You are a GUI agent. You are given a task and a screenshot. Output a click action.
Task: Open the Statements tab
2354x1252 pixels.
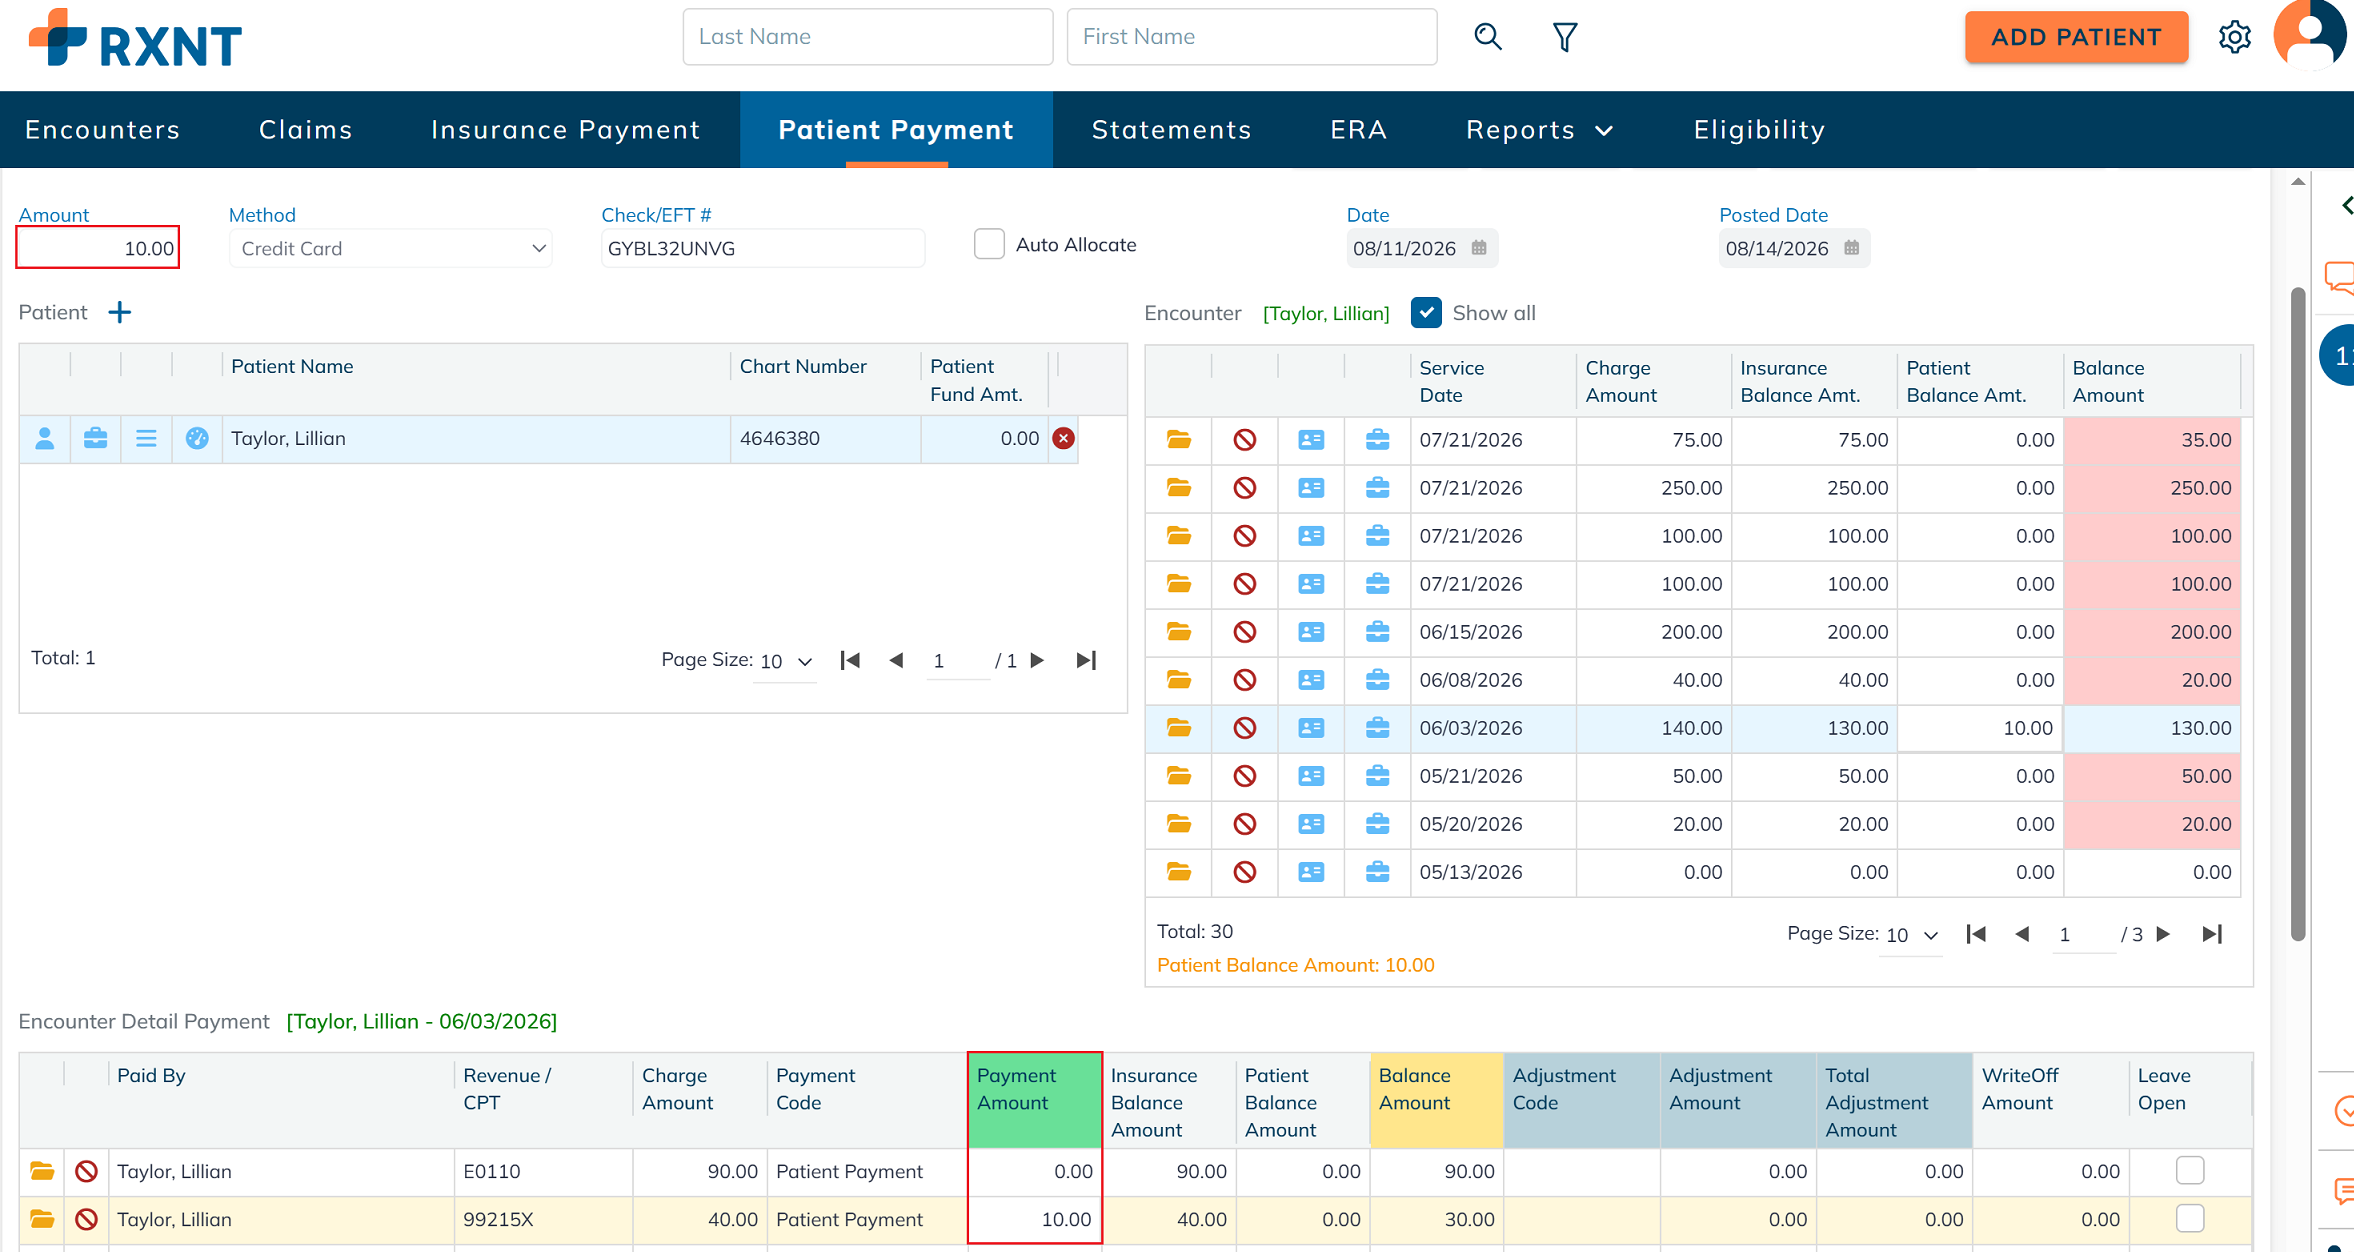pos(1171,130)
